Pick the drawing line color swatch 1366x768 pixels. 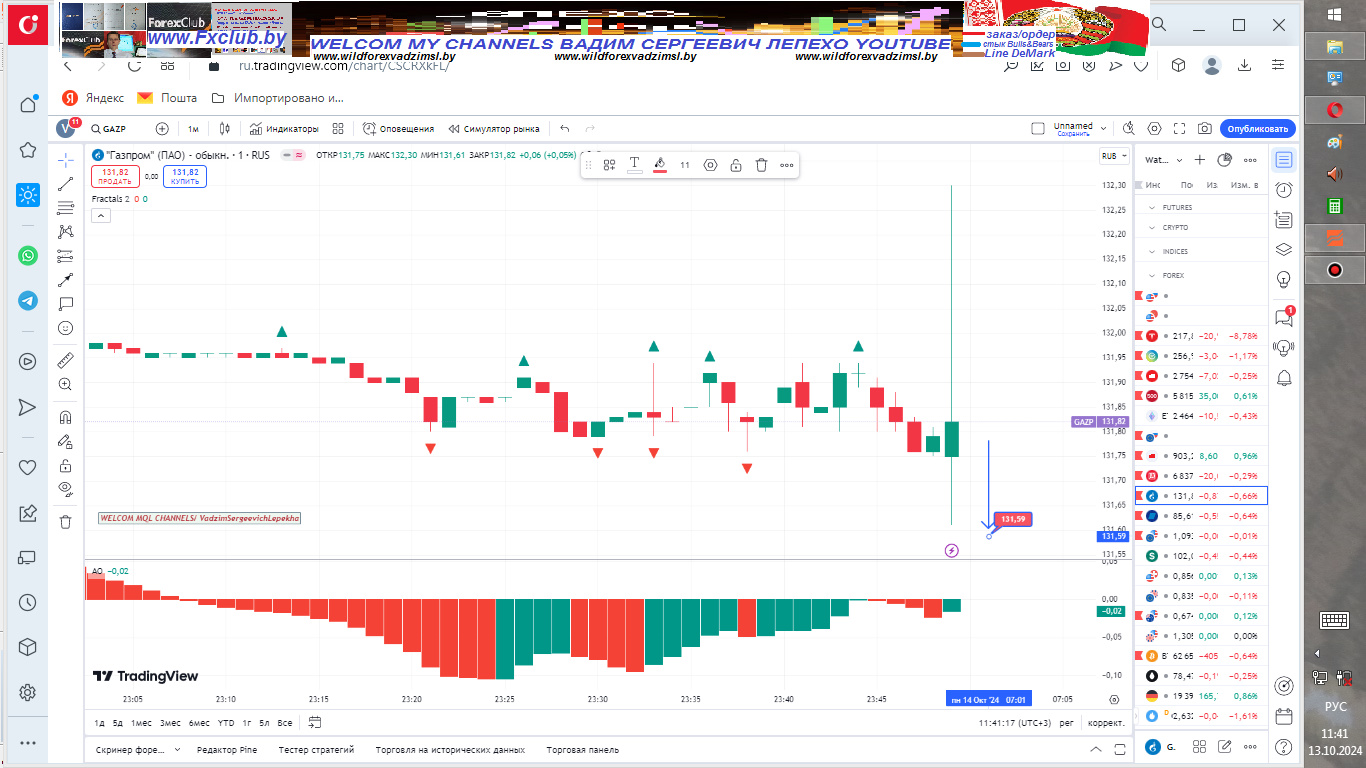[x=660, y=165]
